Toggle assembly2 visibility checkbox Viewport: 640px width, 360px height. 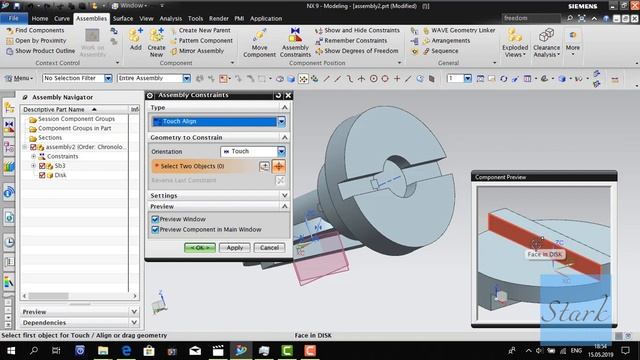point(33,147)
